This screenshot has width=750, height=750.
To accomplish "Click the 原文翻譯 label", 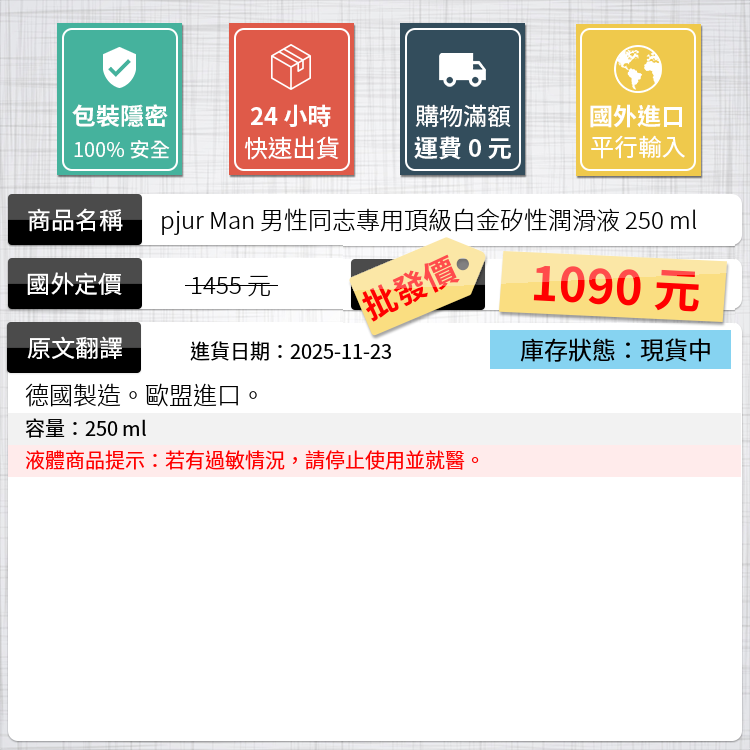I will (74, 348).
